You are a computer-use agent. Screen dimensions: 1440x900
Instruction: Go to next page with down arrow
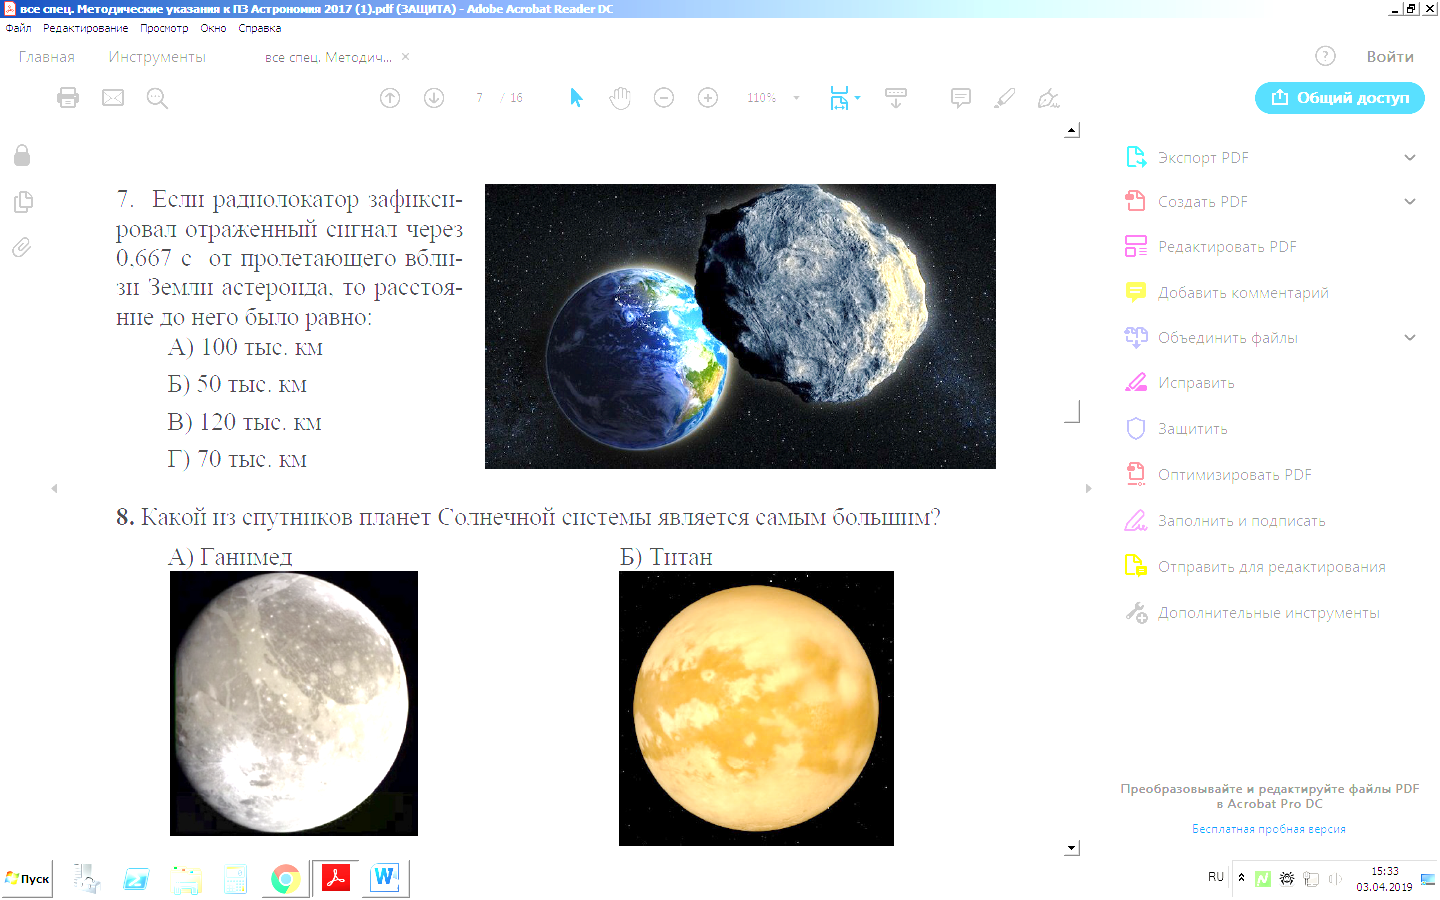434,98
